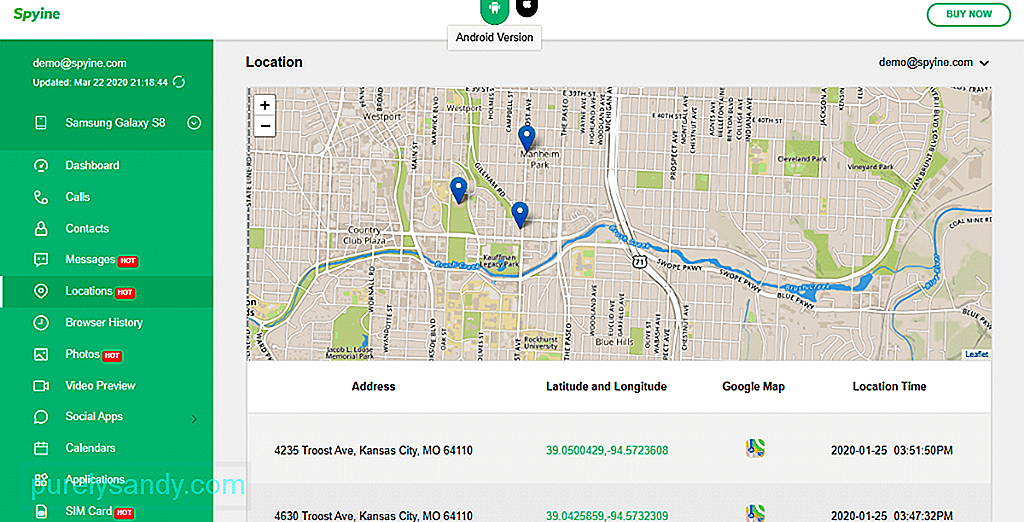The height and width of the screenshot is (522, 1024).
Task: Click the Browser History clock icon
Action: click(x=40, y=322)
